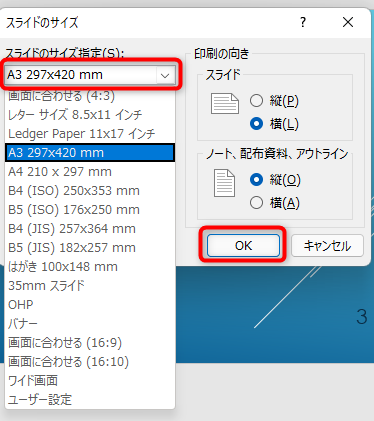374x421 pixels.
Task: Select ワイド画面 size option
Action: [x=90, y=381]
